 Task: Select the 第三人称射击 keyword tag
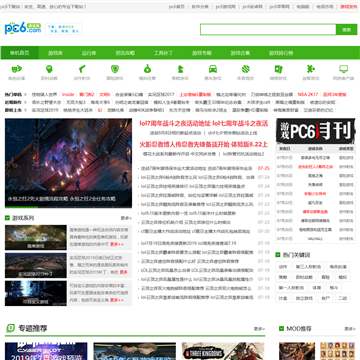(308, 267)
